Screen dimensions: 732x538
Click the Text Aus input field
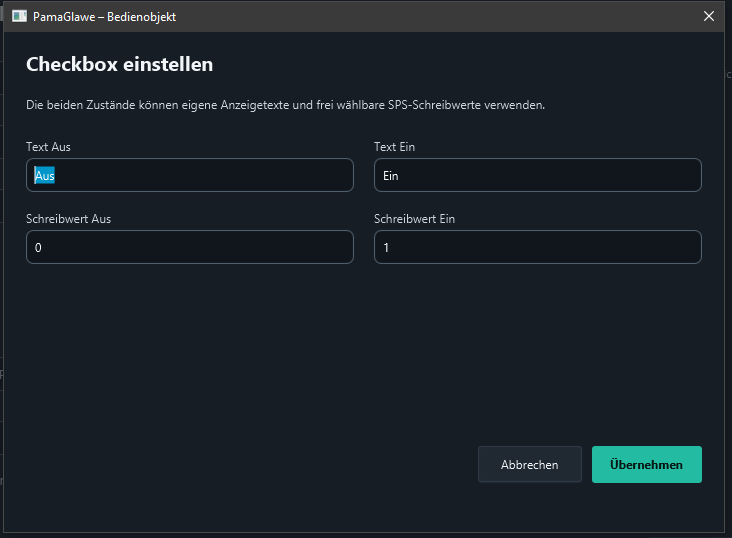coord(190,175)
